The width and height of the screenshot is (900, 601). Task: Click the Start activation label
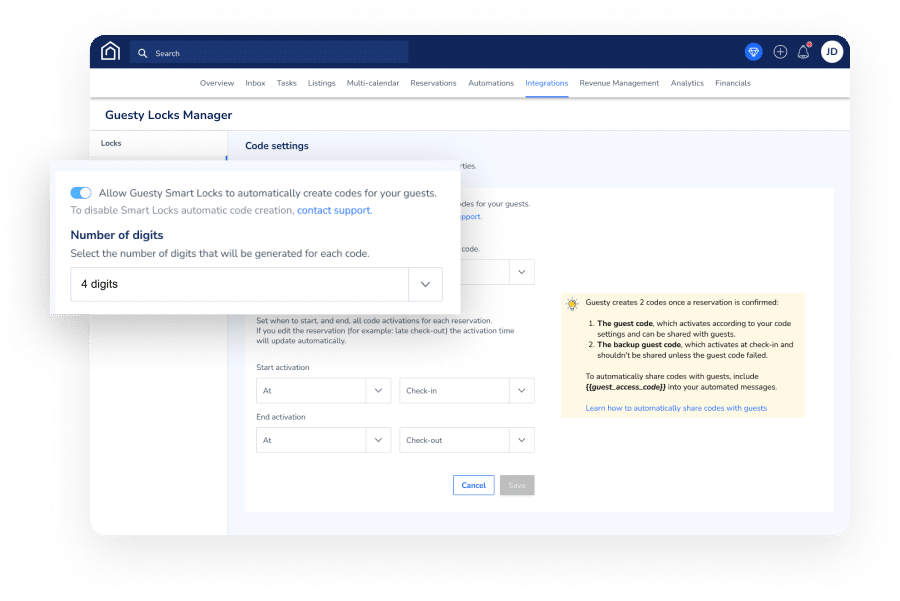(x=282, y=367)
